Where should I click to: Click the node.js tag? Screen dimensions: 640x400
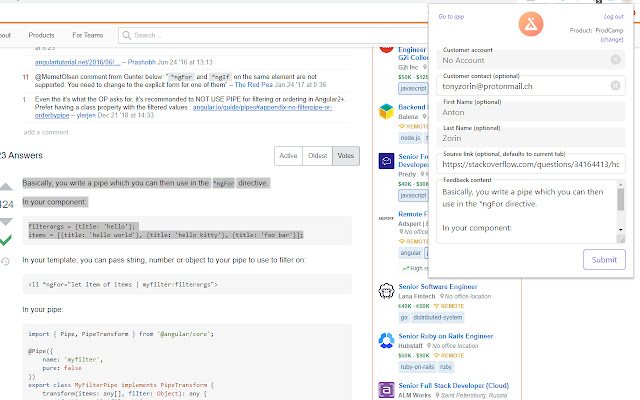pos(410,138)
